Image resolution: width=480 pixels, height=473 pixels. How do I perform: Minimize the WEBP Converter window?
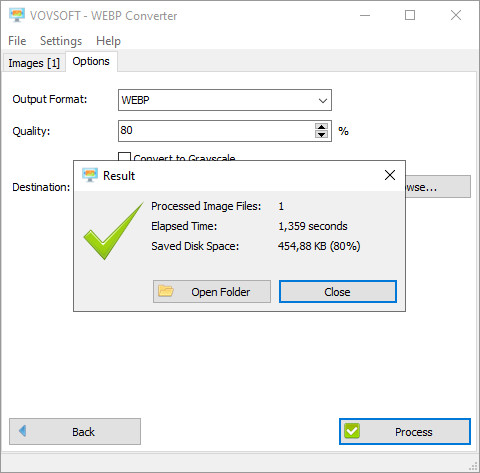coord(365,15)
